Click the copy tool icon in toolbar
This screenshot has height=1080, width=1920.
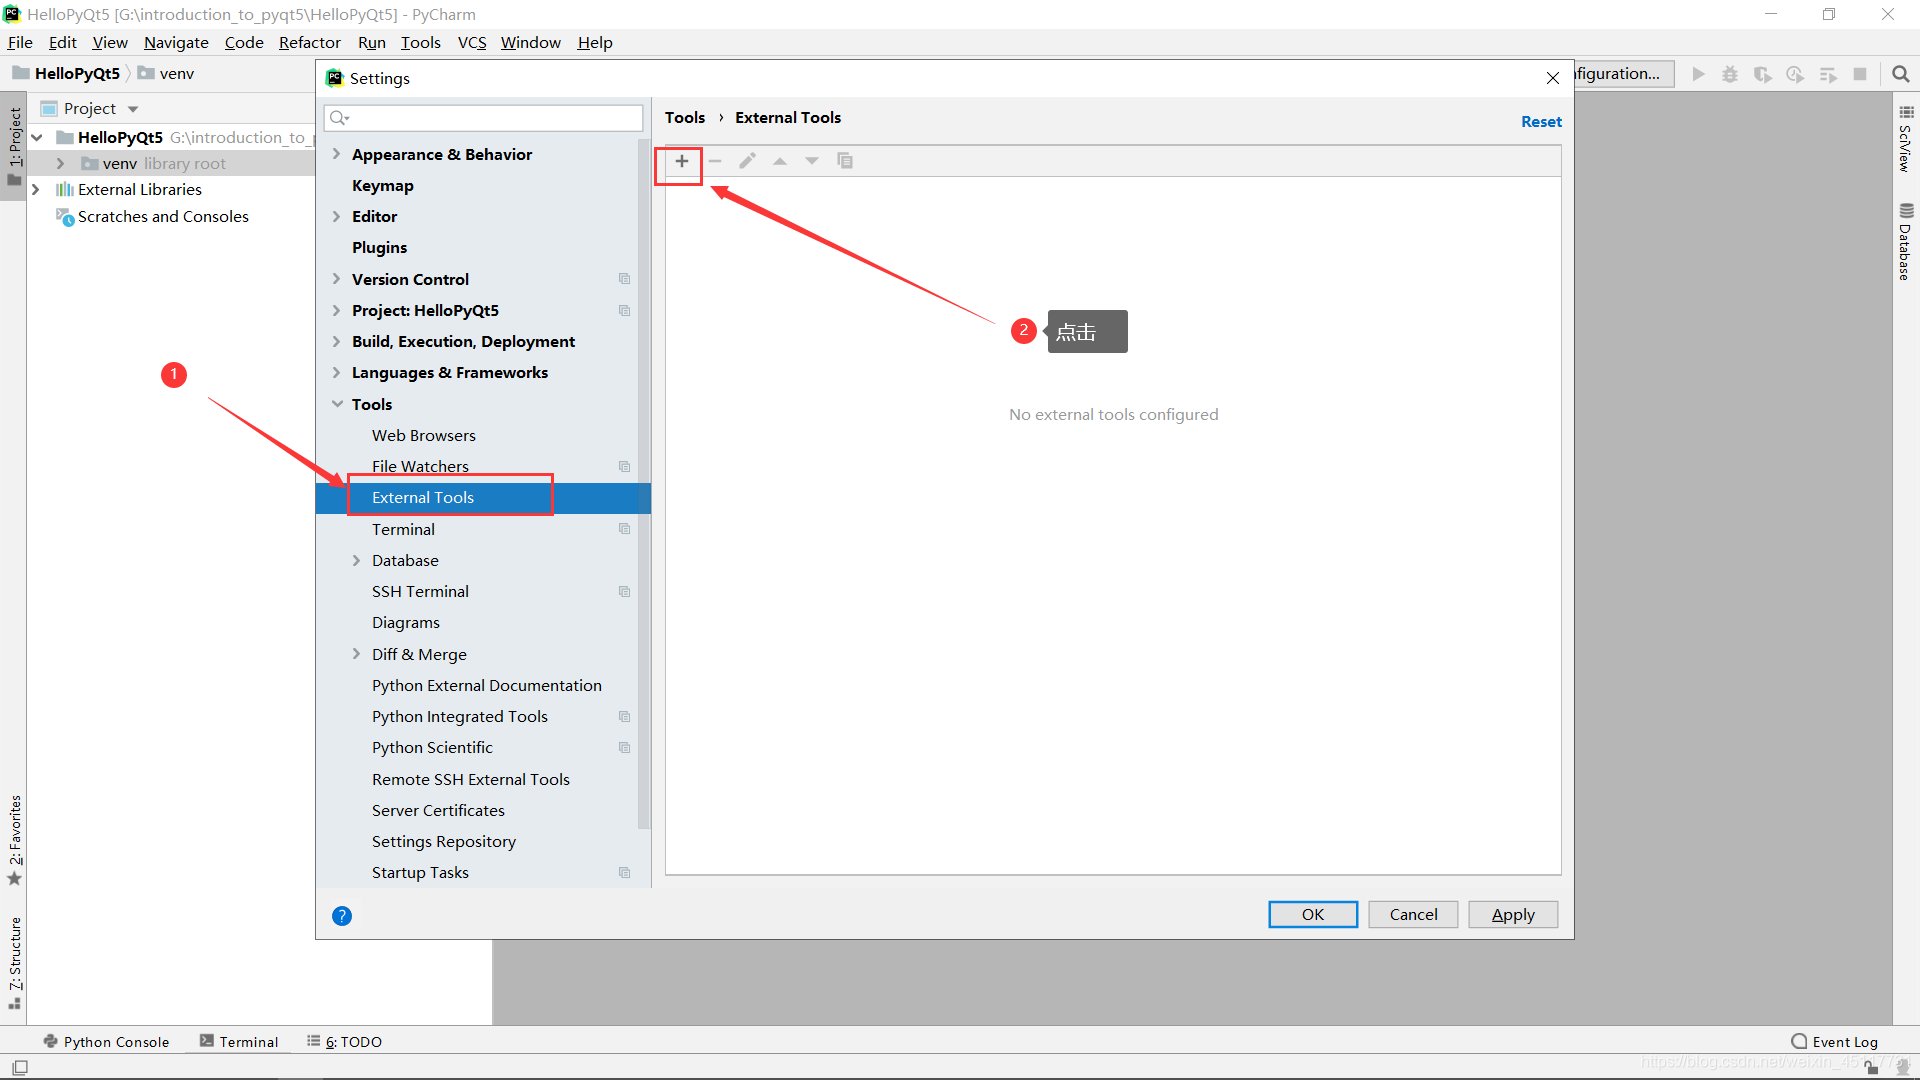pyautogui.click(x=845, y=161)
